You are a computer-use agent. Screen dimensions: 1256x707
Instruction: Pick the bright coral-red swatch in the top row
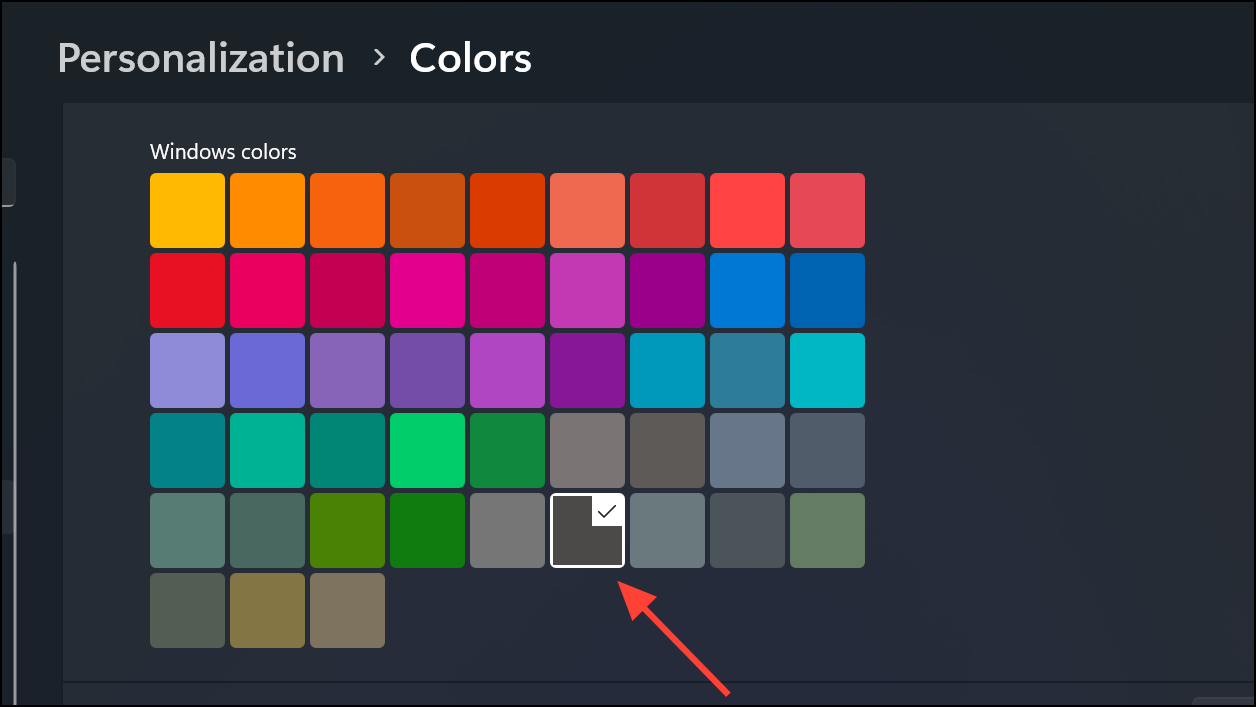coord(747,210)
